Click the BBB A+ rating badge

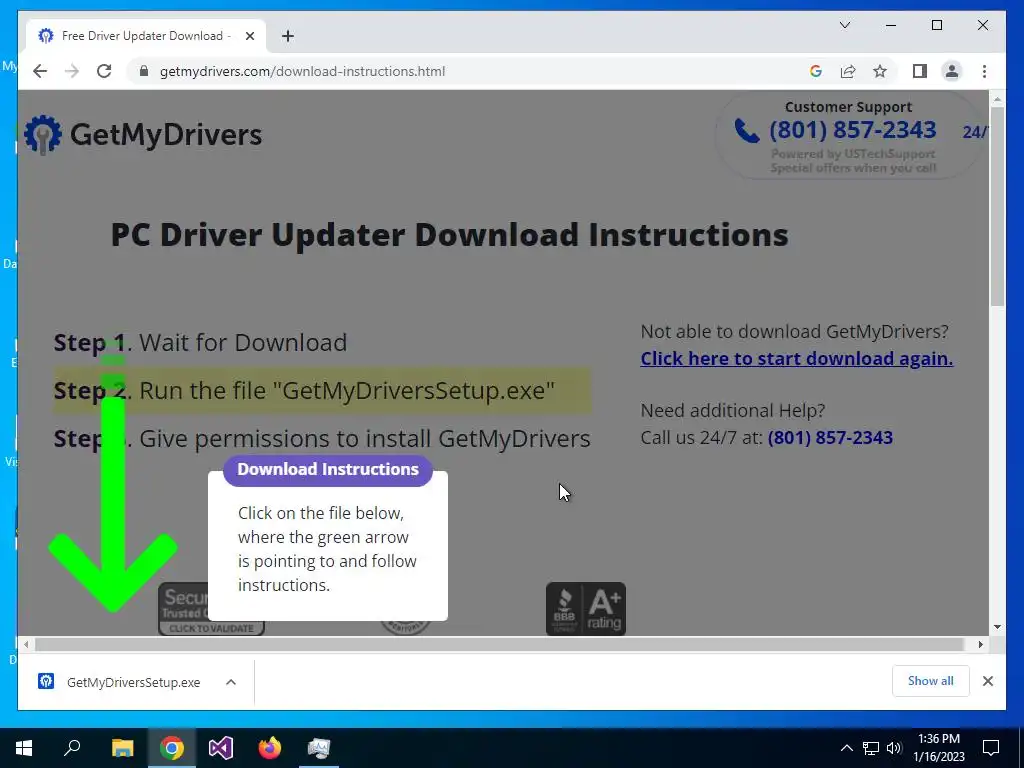click(x=586, y=609)
